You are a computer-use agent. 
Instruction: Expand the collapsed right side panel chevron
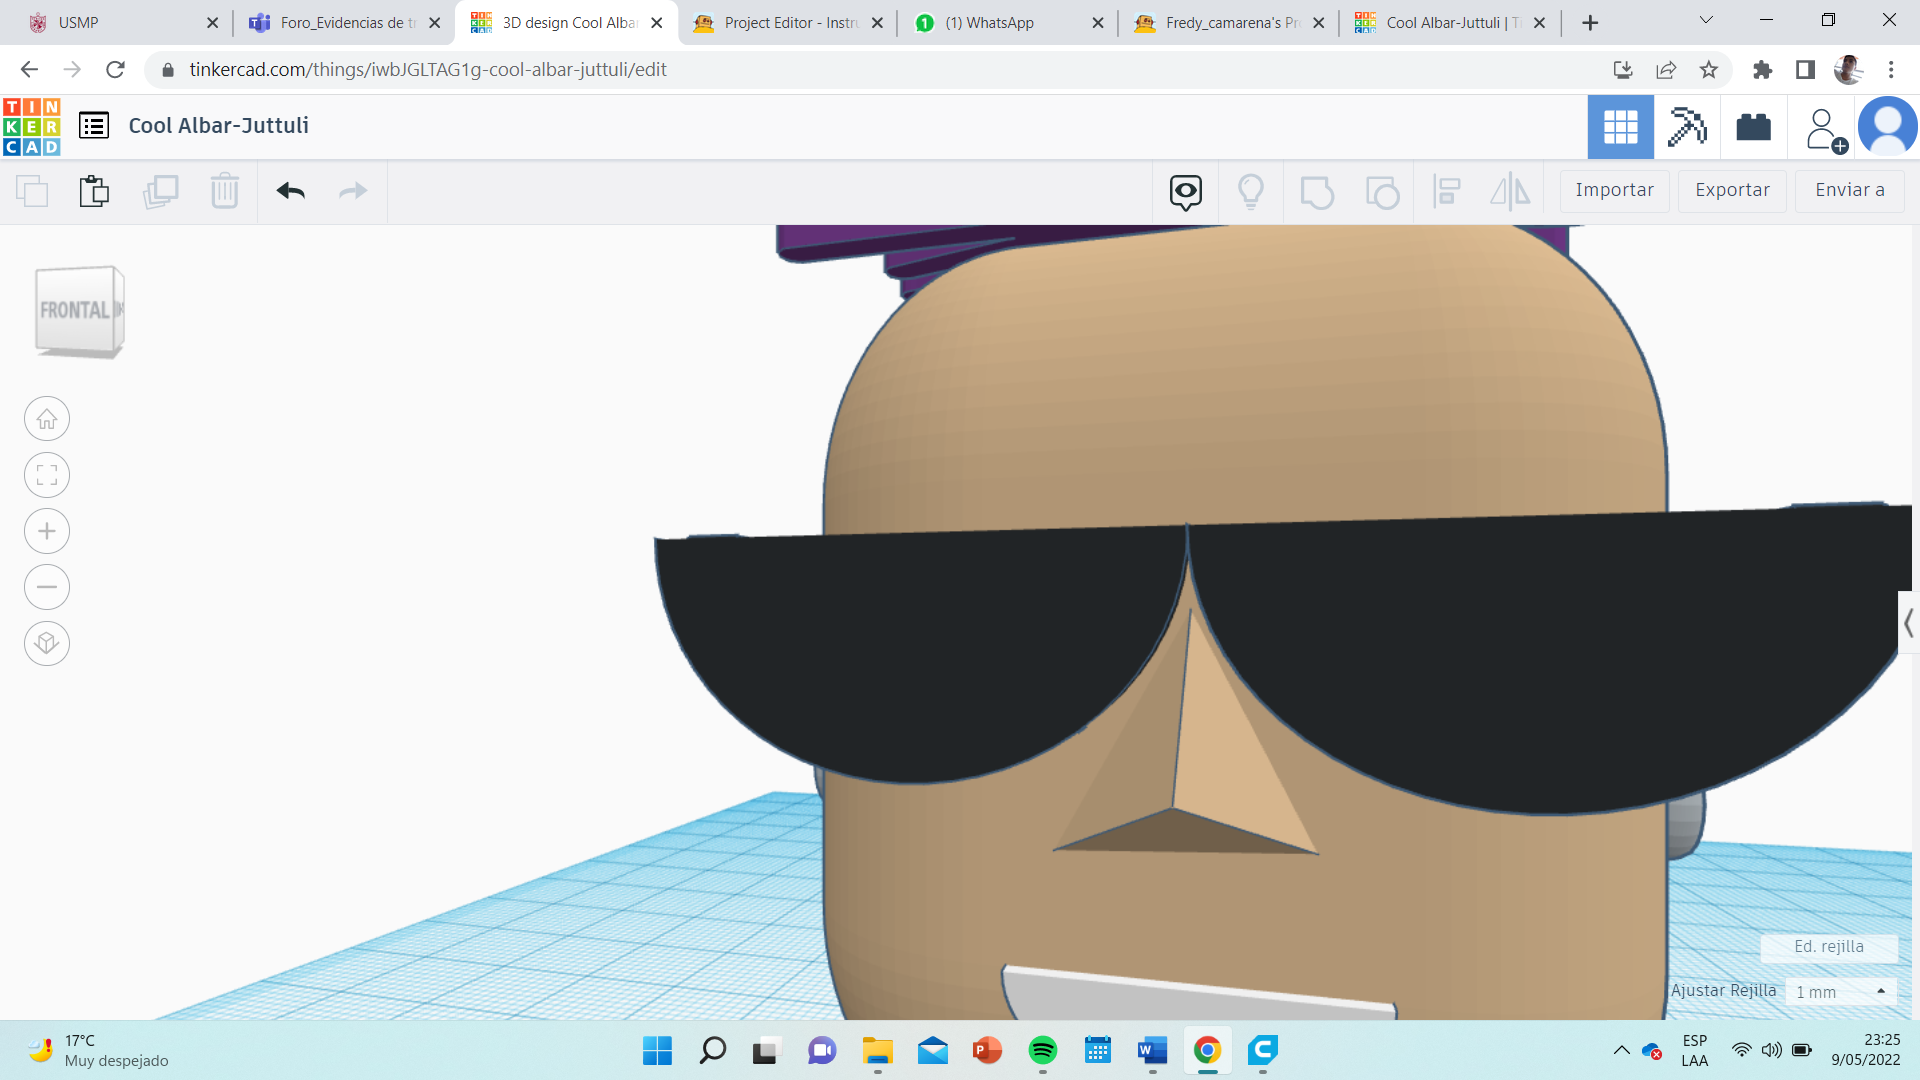coord(1908,623)
